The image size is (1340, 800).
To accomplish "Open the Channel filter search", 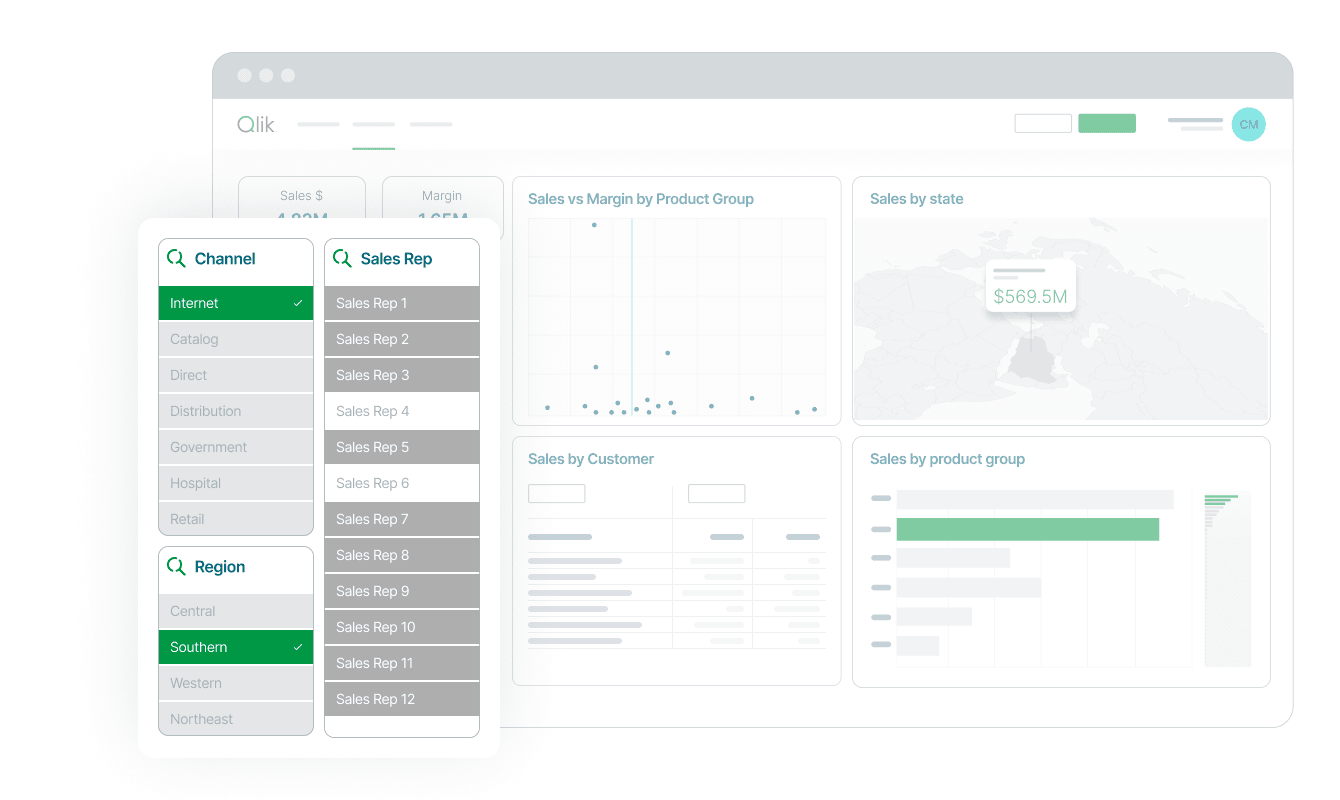I will pyautogui.click(x=177, y=258).
